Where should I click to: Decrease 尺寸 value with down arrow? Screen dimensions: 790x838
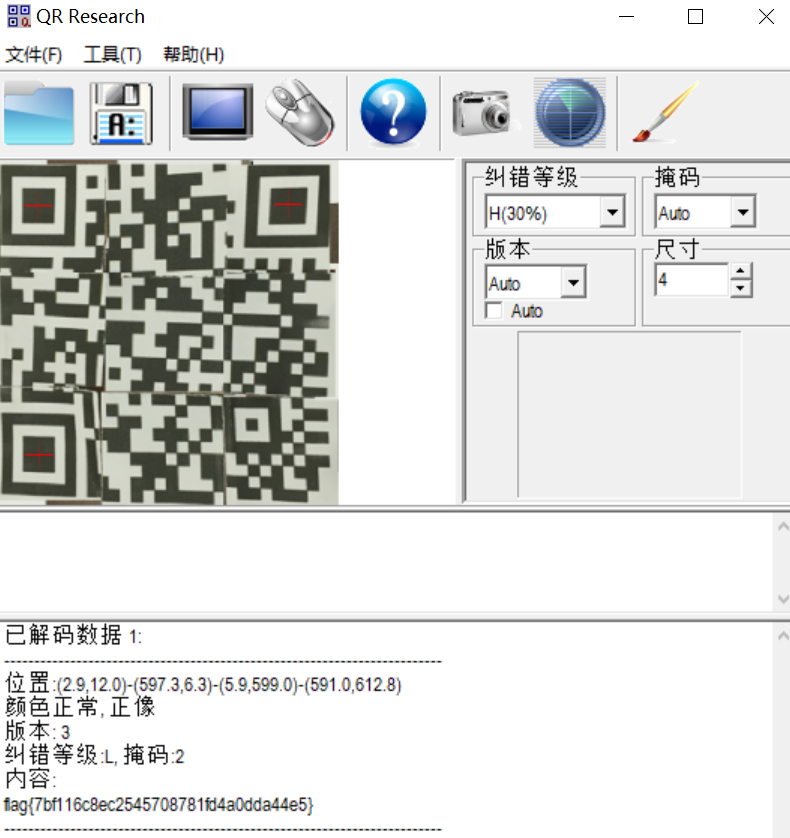[x=740, y=288]
